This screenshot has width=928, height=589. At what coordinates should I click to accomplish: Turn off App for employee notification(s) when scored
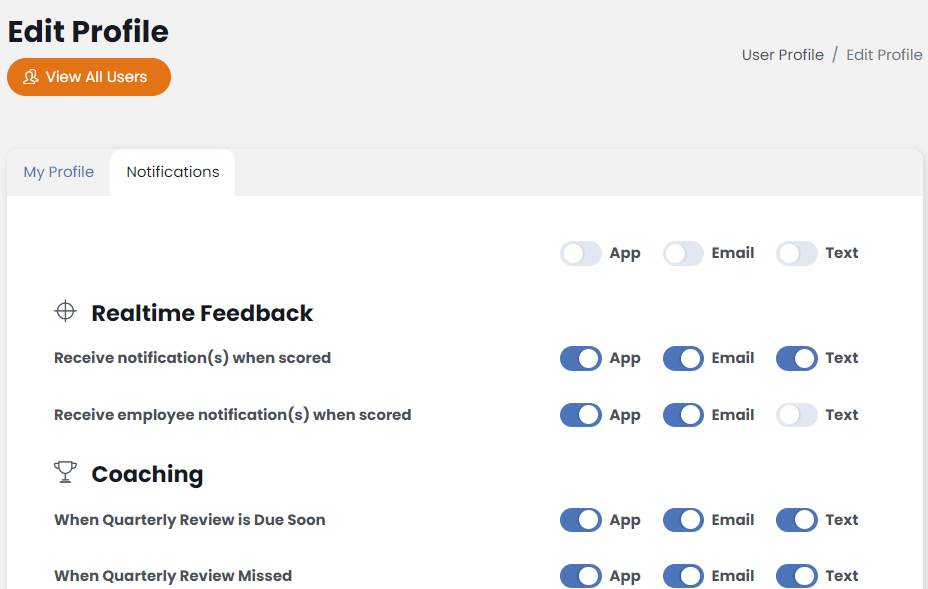pyautogui.click(x=581, y=415)
